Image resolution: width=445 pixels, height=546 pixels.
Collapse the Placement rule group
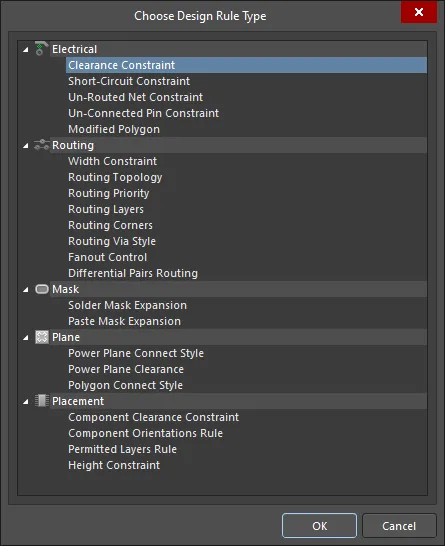pyautogui.click(x=25, y=402)
